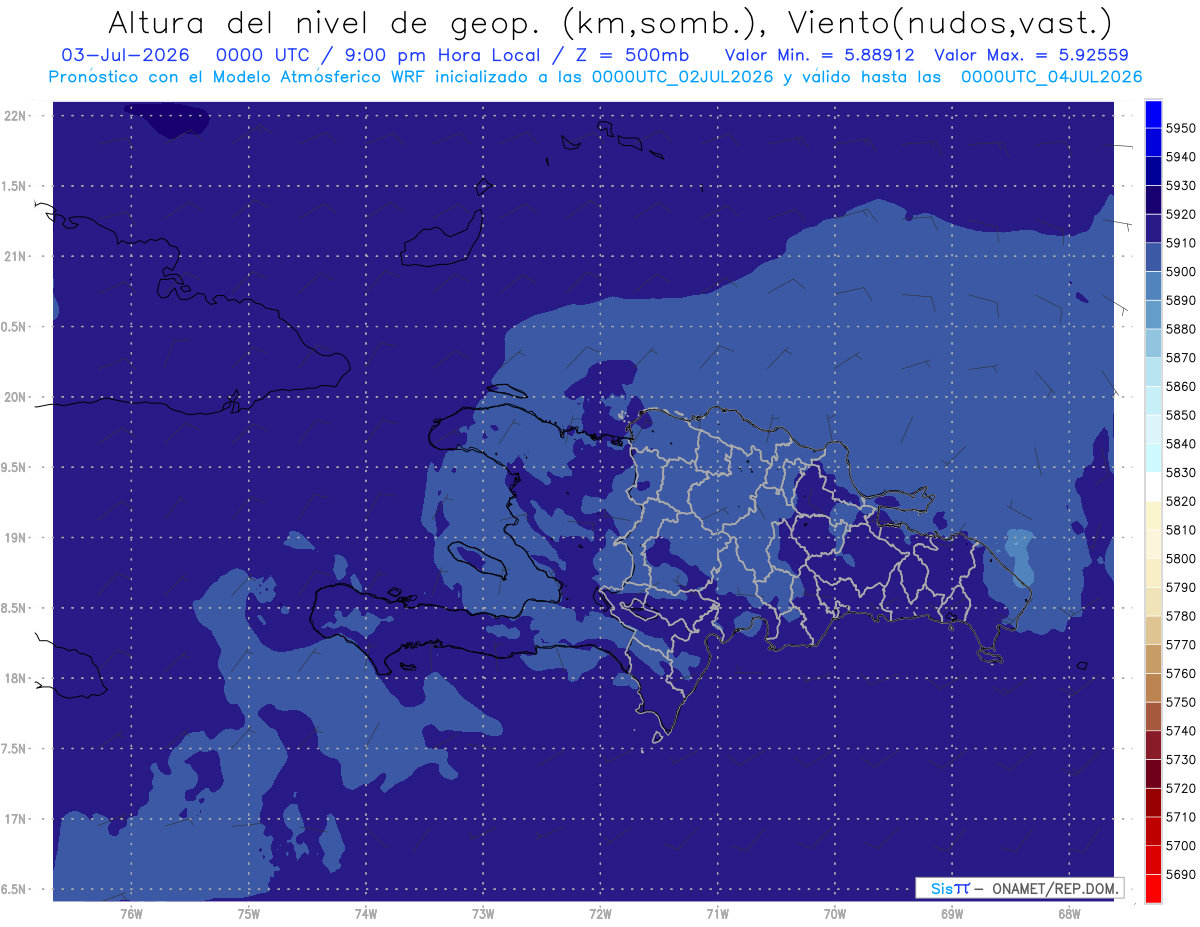Click the '19N' latitude label
The height and width of the screenshot is (927, 1200).
(17, 538)
